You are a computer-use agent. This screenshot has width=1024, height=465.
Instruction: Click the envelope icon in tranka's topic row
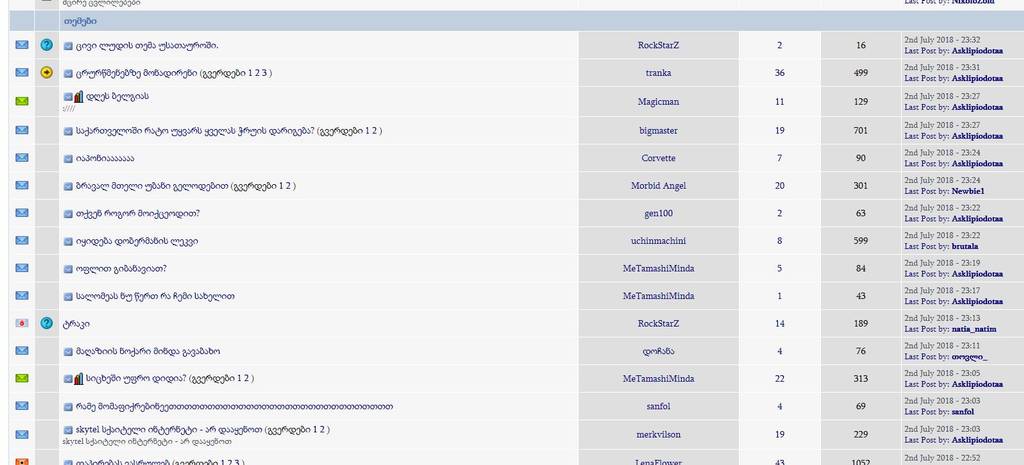(22, 72)
